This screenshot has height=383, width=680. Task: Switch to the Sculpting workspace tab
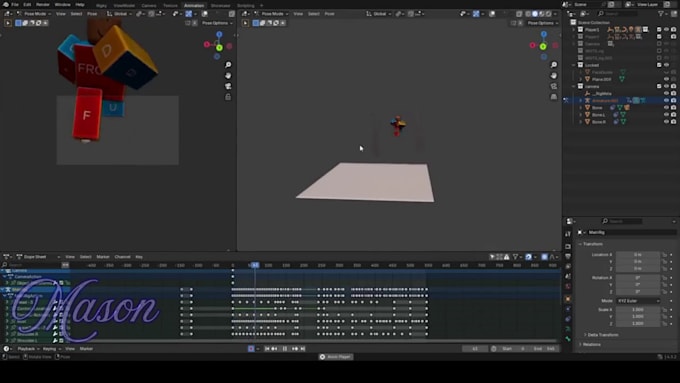pyautogui.click(x=246, y=5)
